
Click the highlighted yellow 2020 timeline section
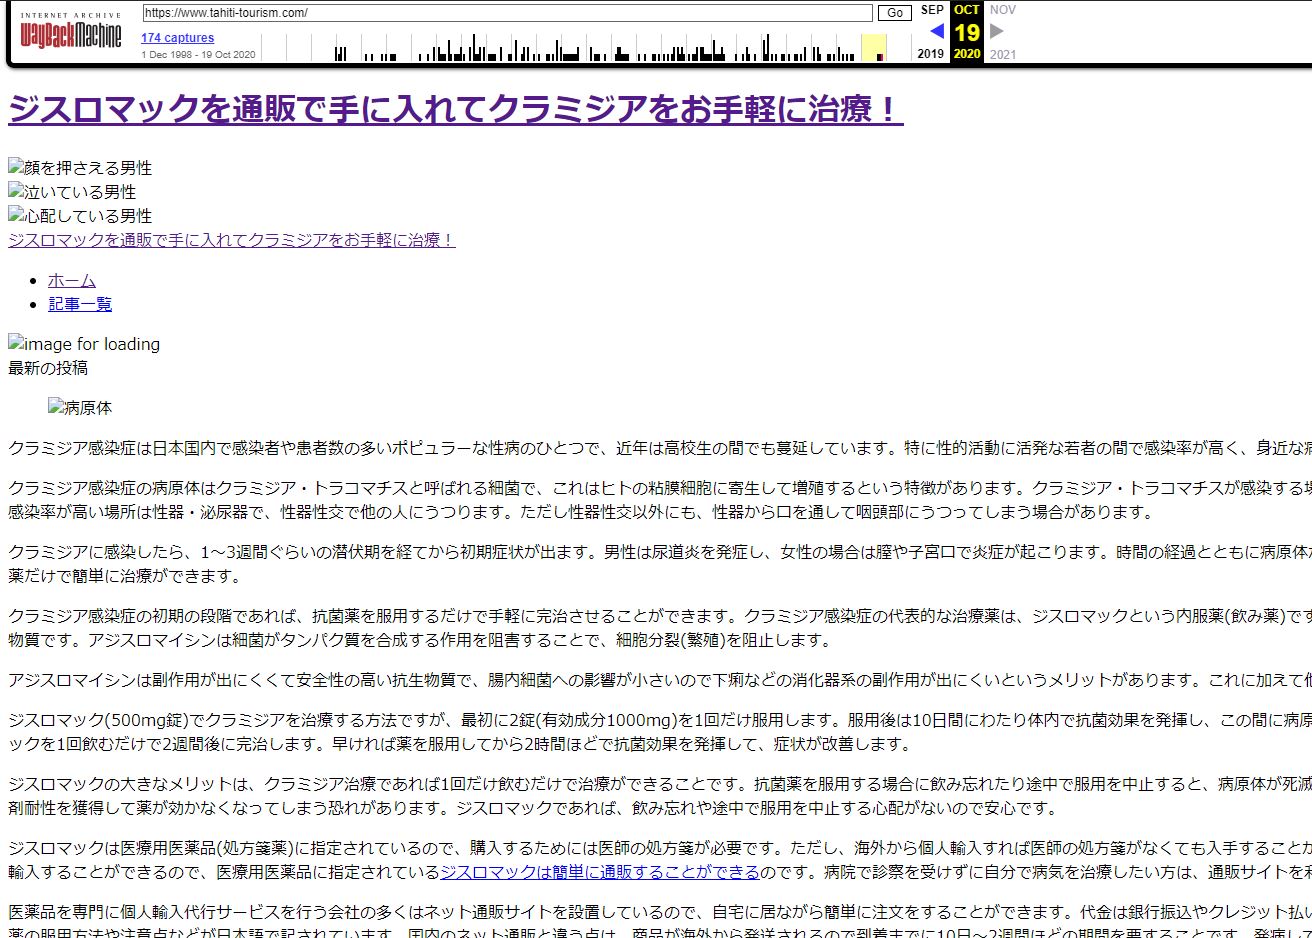coord(873,47)
